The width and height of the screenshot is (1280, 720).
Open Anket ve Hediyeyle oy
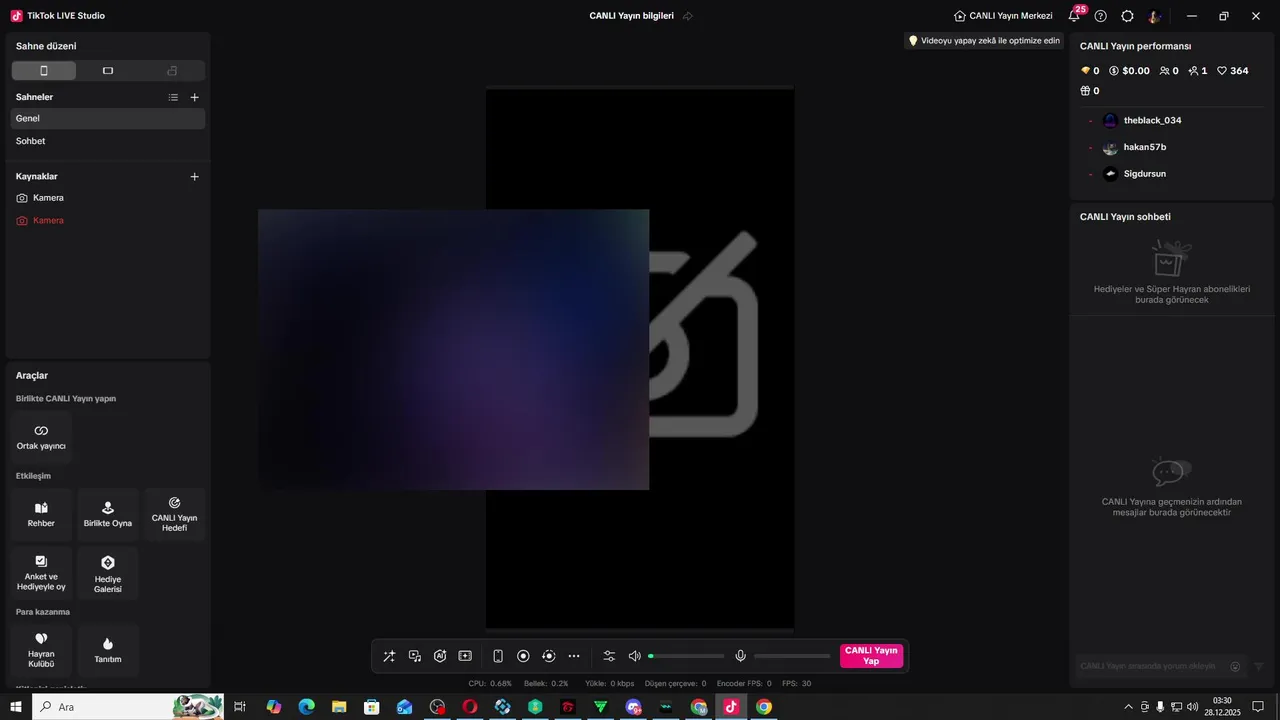(x=41, y=572)
